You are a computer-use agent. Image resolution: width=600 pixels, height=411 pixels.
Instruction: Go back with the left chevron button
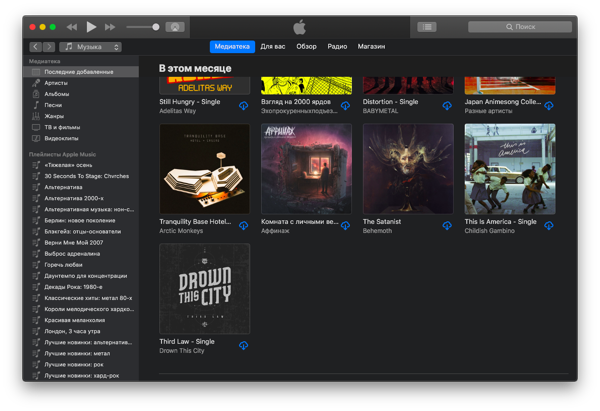click(36, 47)
